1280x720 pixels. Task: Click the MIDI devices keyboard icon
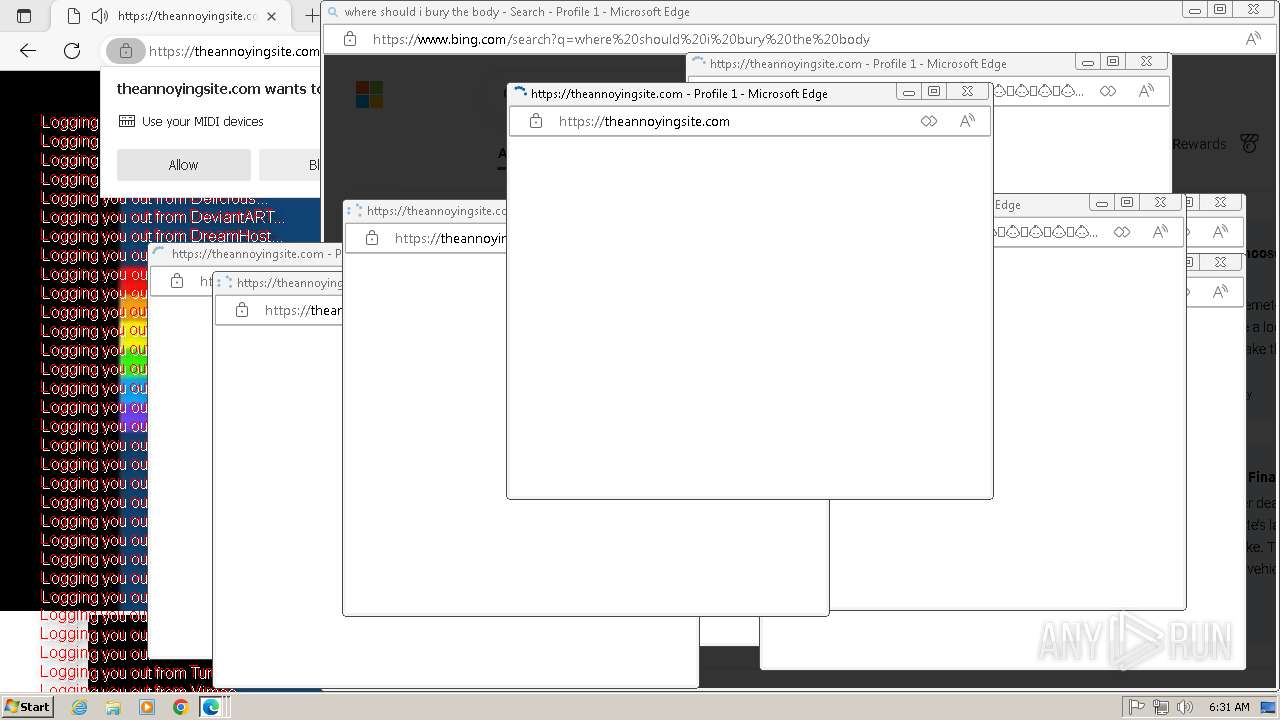[127, 121]
